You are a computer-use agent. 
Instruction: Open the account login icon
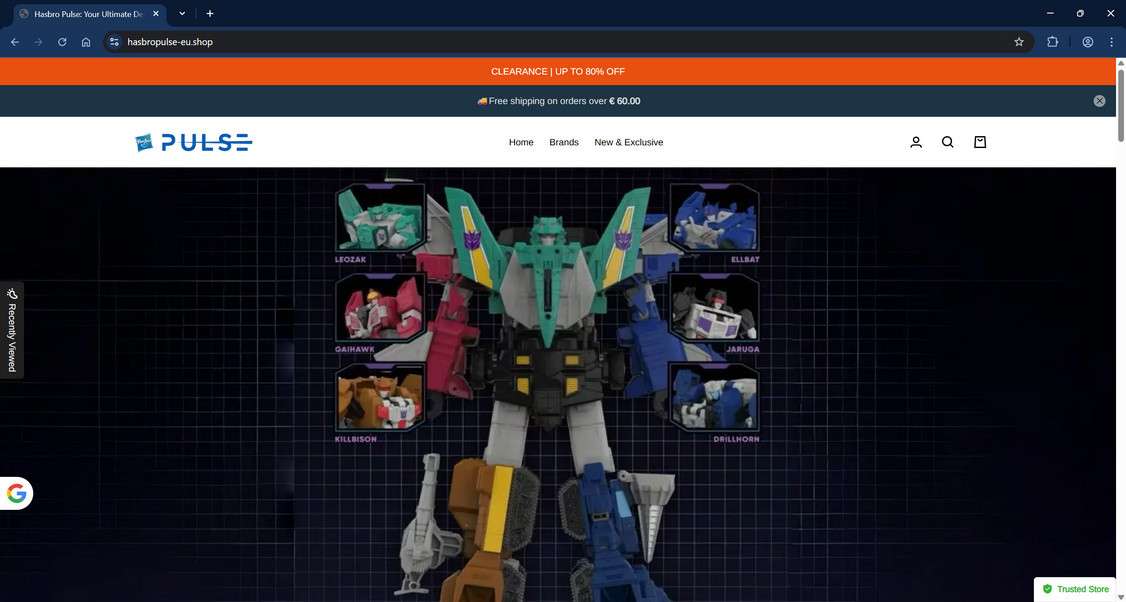[916, 142]
